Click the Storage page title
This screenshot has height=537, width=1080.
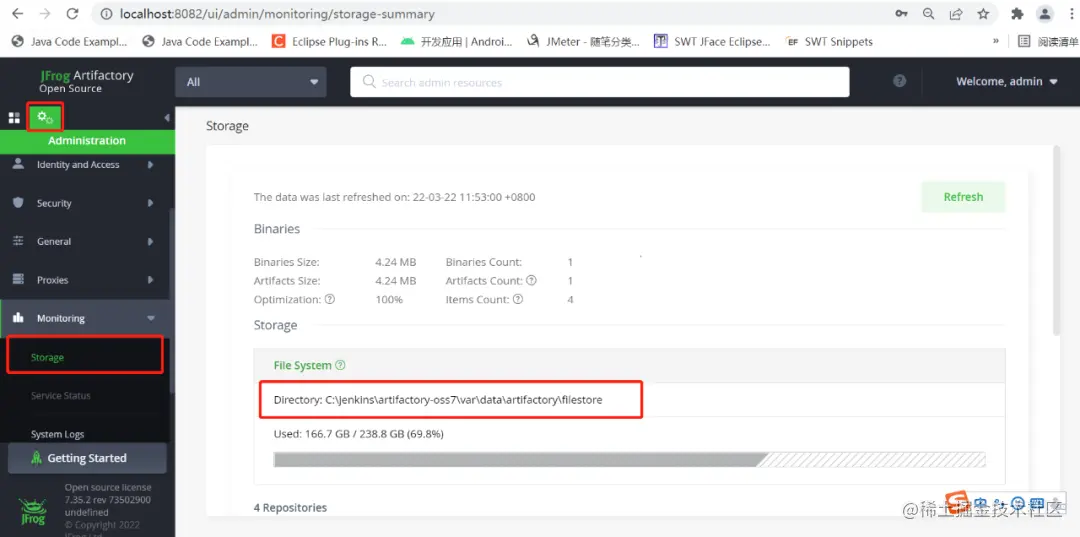click(x=227, y=126)
